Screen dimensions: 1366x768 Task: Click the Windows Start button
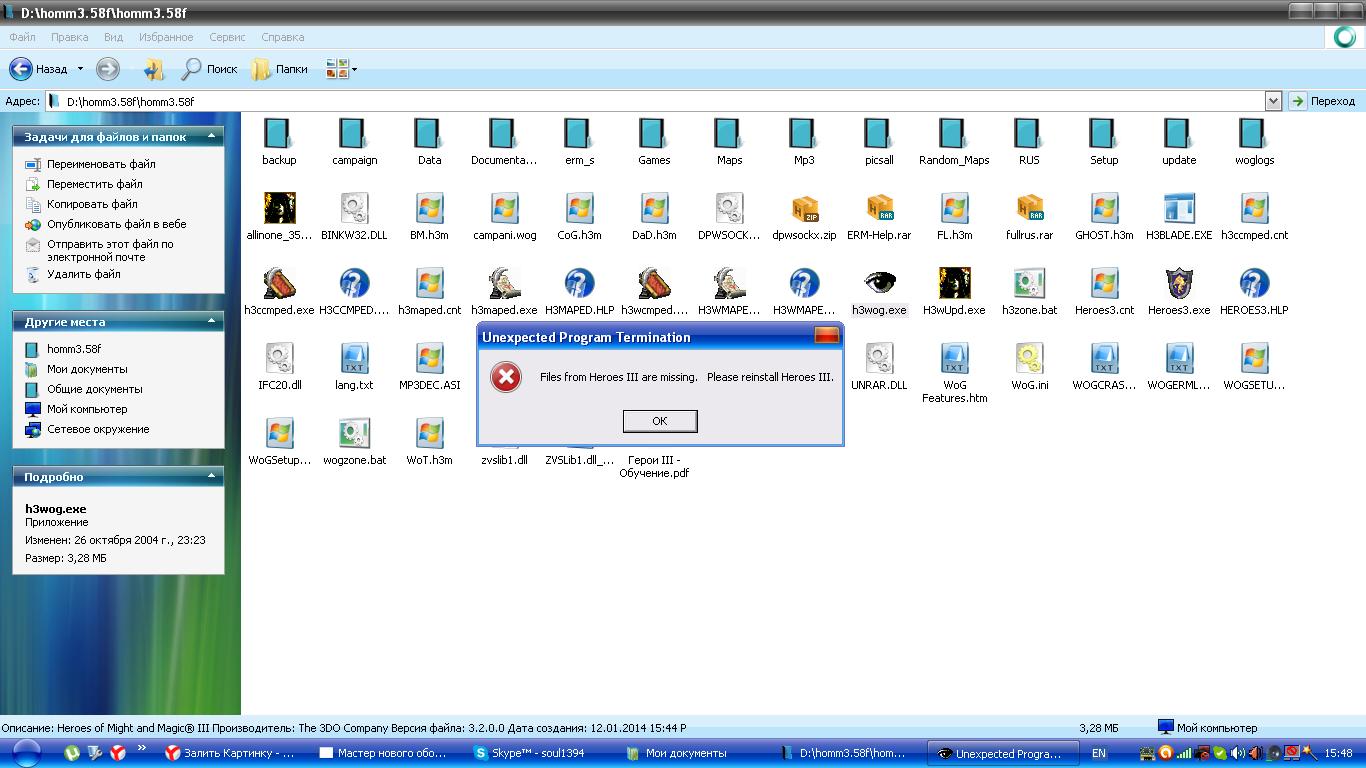click(x=27, y=753)
